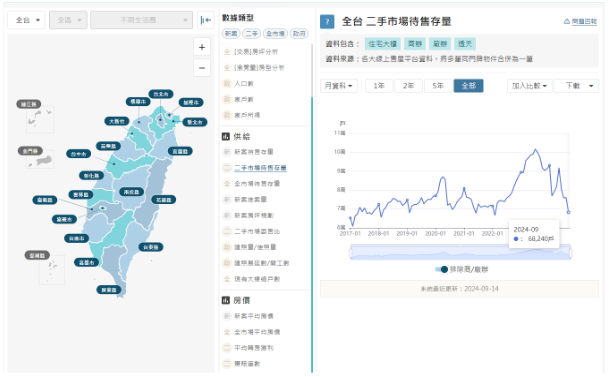This screenshot has width=609, height=377.
Task: Click the 連江縣 map label
Action: [28, 104]
